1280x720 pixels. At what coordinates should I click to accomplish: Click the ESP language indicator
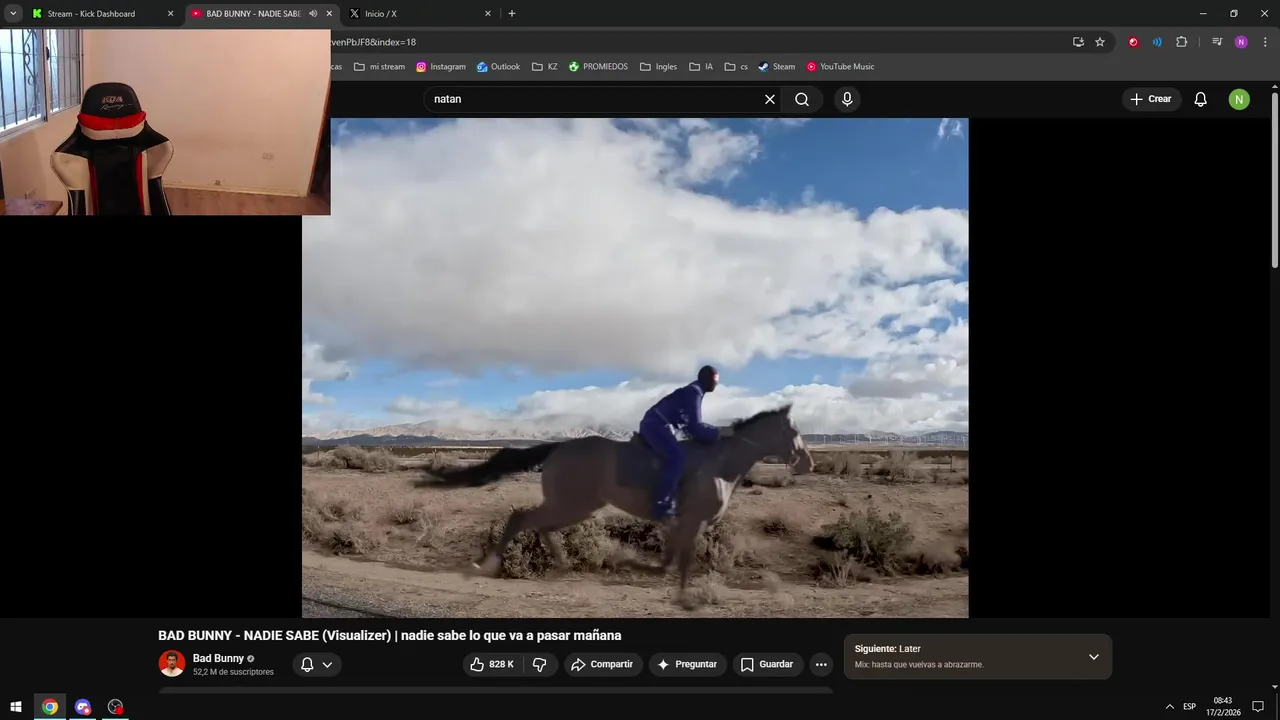1189,707
